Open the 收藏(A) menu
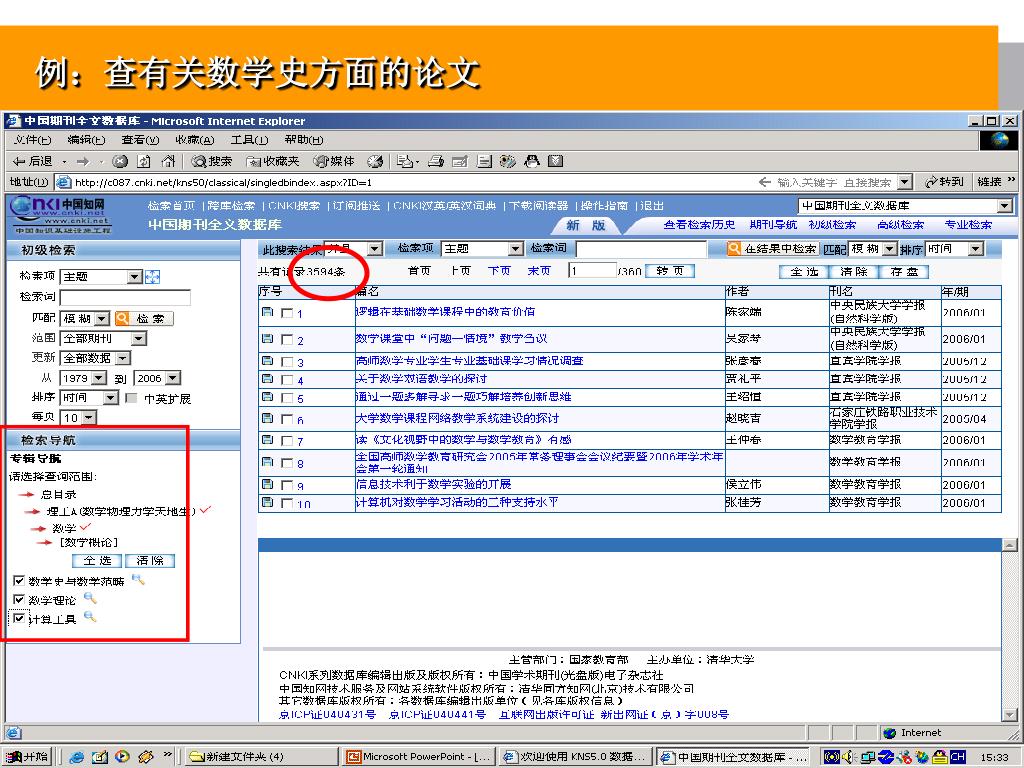The height and width of the screenshot is (768, 1024). coord(195,140)
